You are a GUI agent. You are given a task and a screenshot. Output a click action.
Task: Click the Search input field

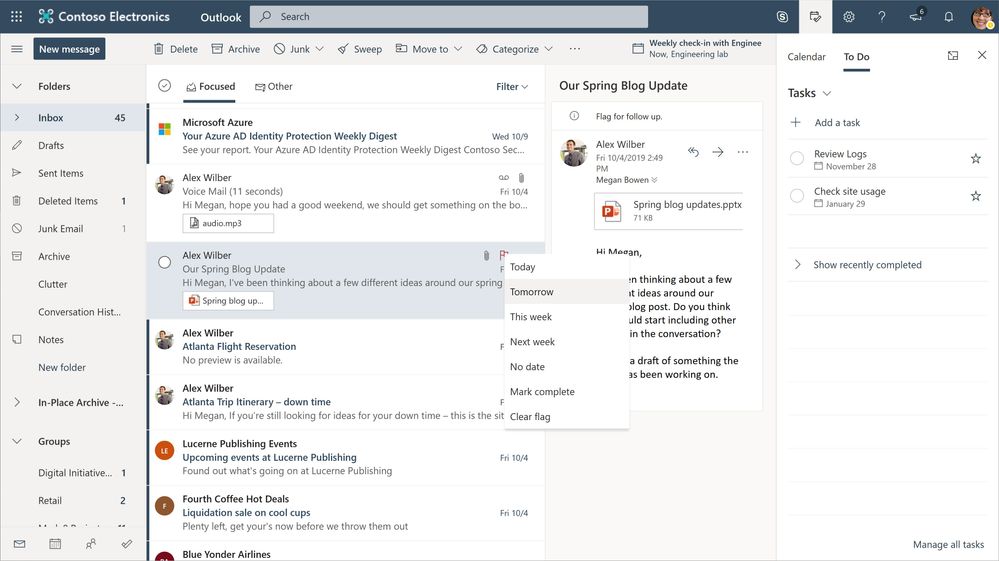tap(449, 17)
